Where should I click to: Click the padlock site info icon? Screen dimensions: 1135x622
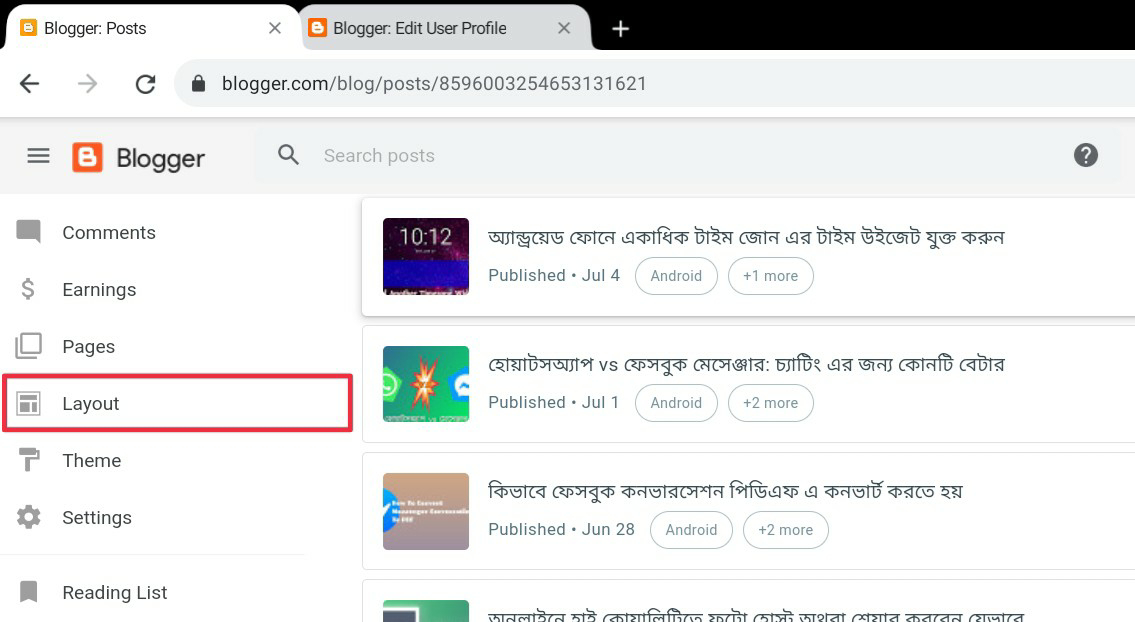(198, 83)
